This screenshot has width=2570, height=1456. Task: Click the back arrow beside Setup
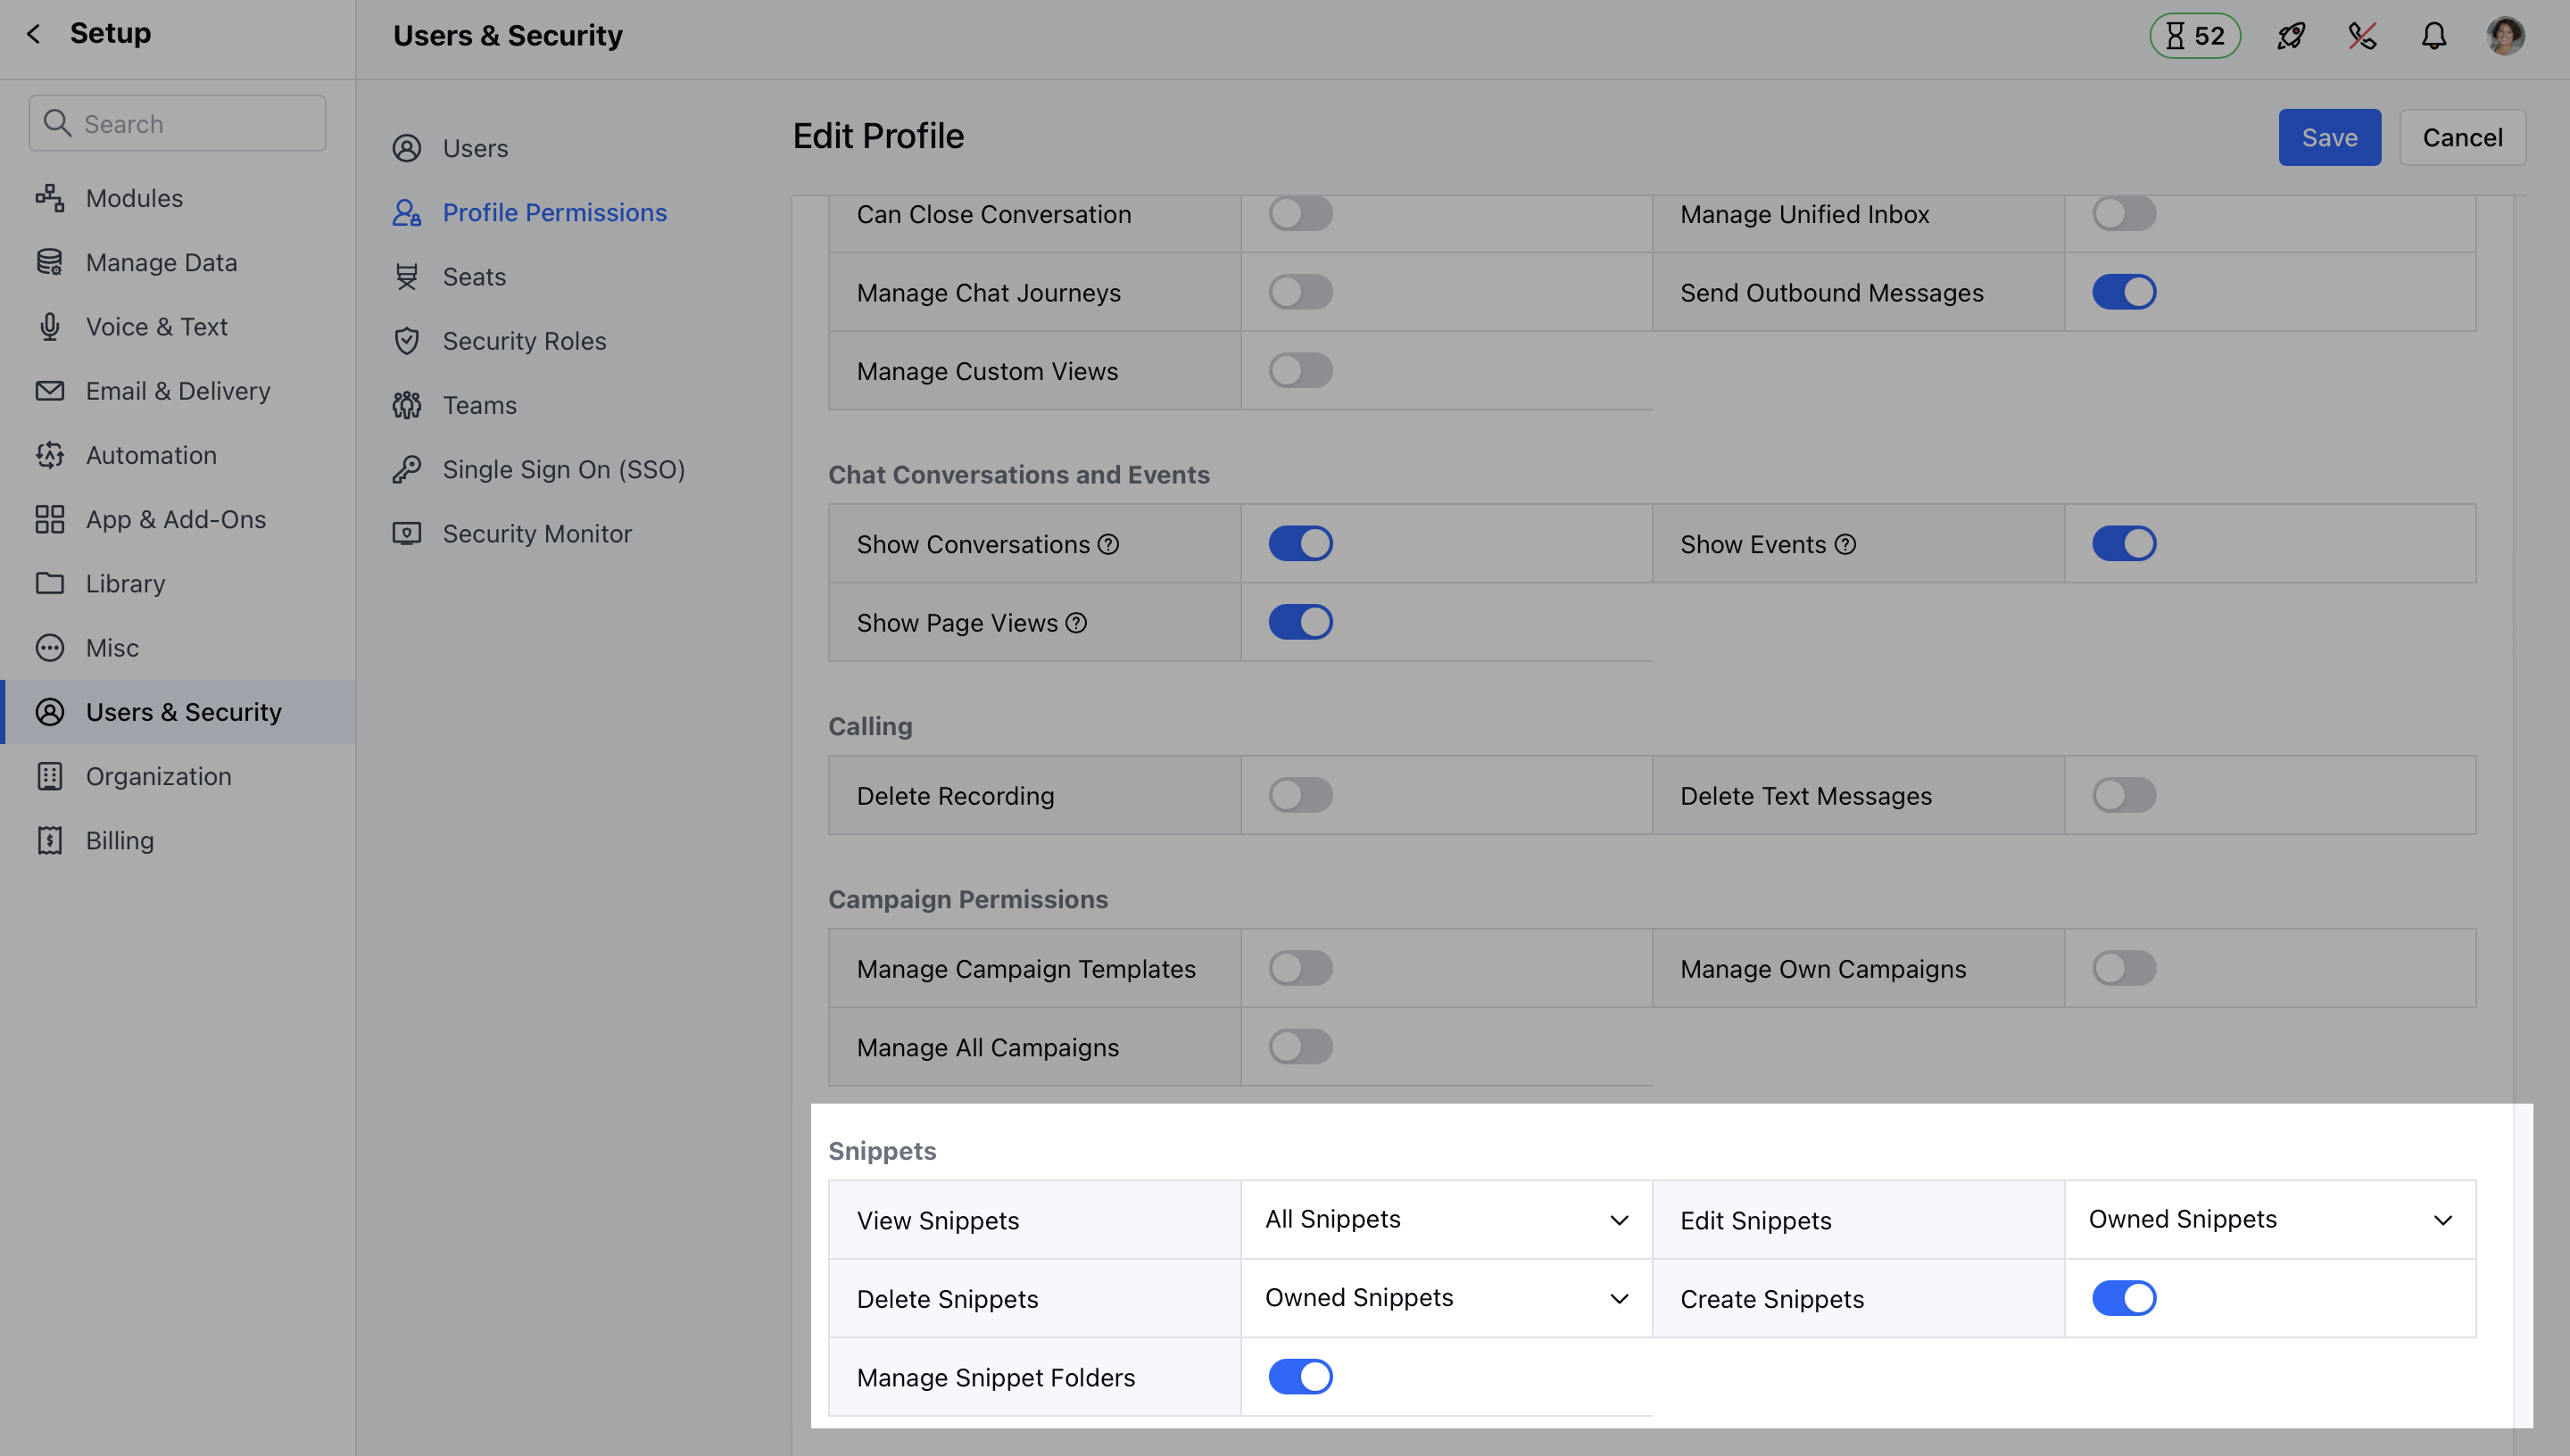[x=34, y=34]
